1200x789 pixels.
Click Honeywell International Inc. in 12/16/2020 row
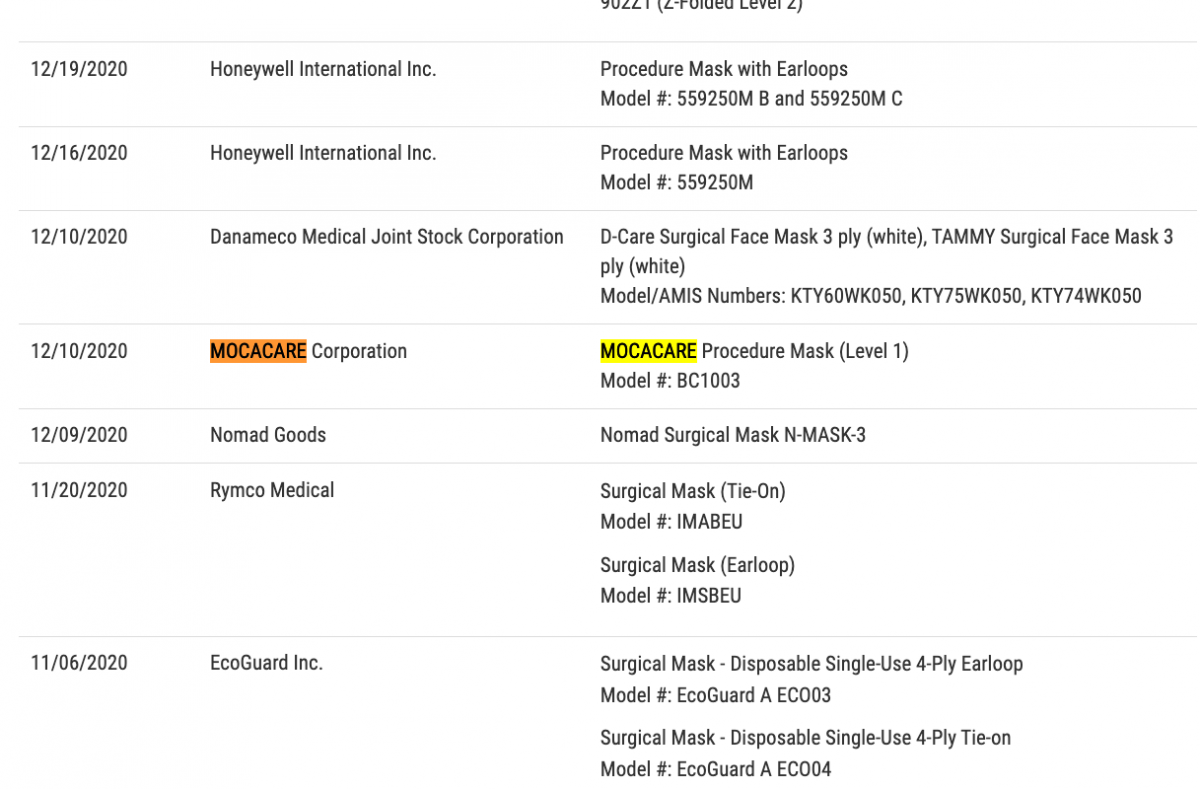click(x=323, y=153)
